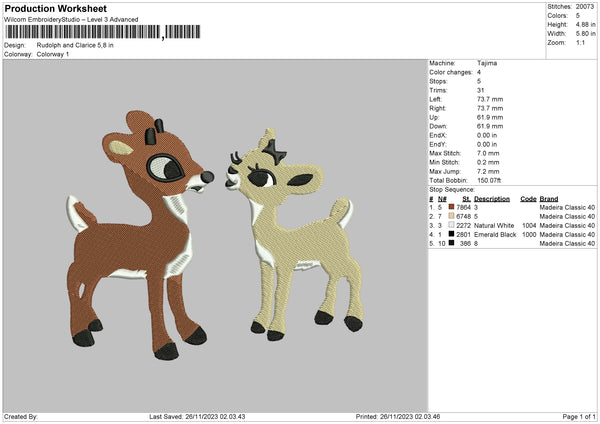Click the Height value '4.88 in'
This screenshot has width=600, height=424.
(x=585, y=24)
